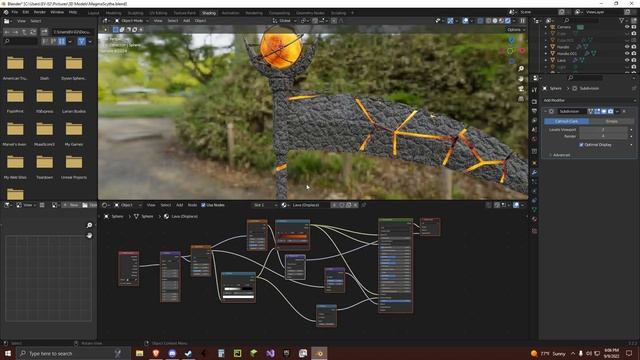Click the viewport pause rendering icon

(522, 21)
